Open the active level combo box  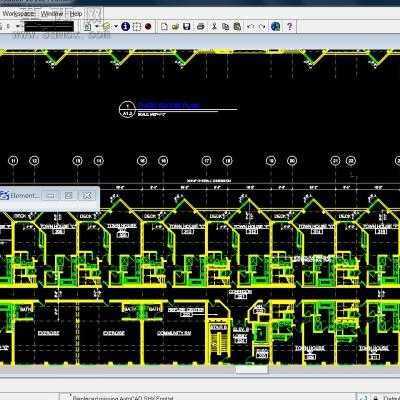[x=49, y=26]
